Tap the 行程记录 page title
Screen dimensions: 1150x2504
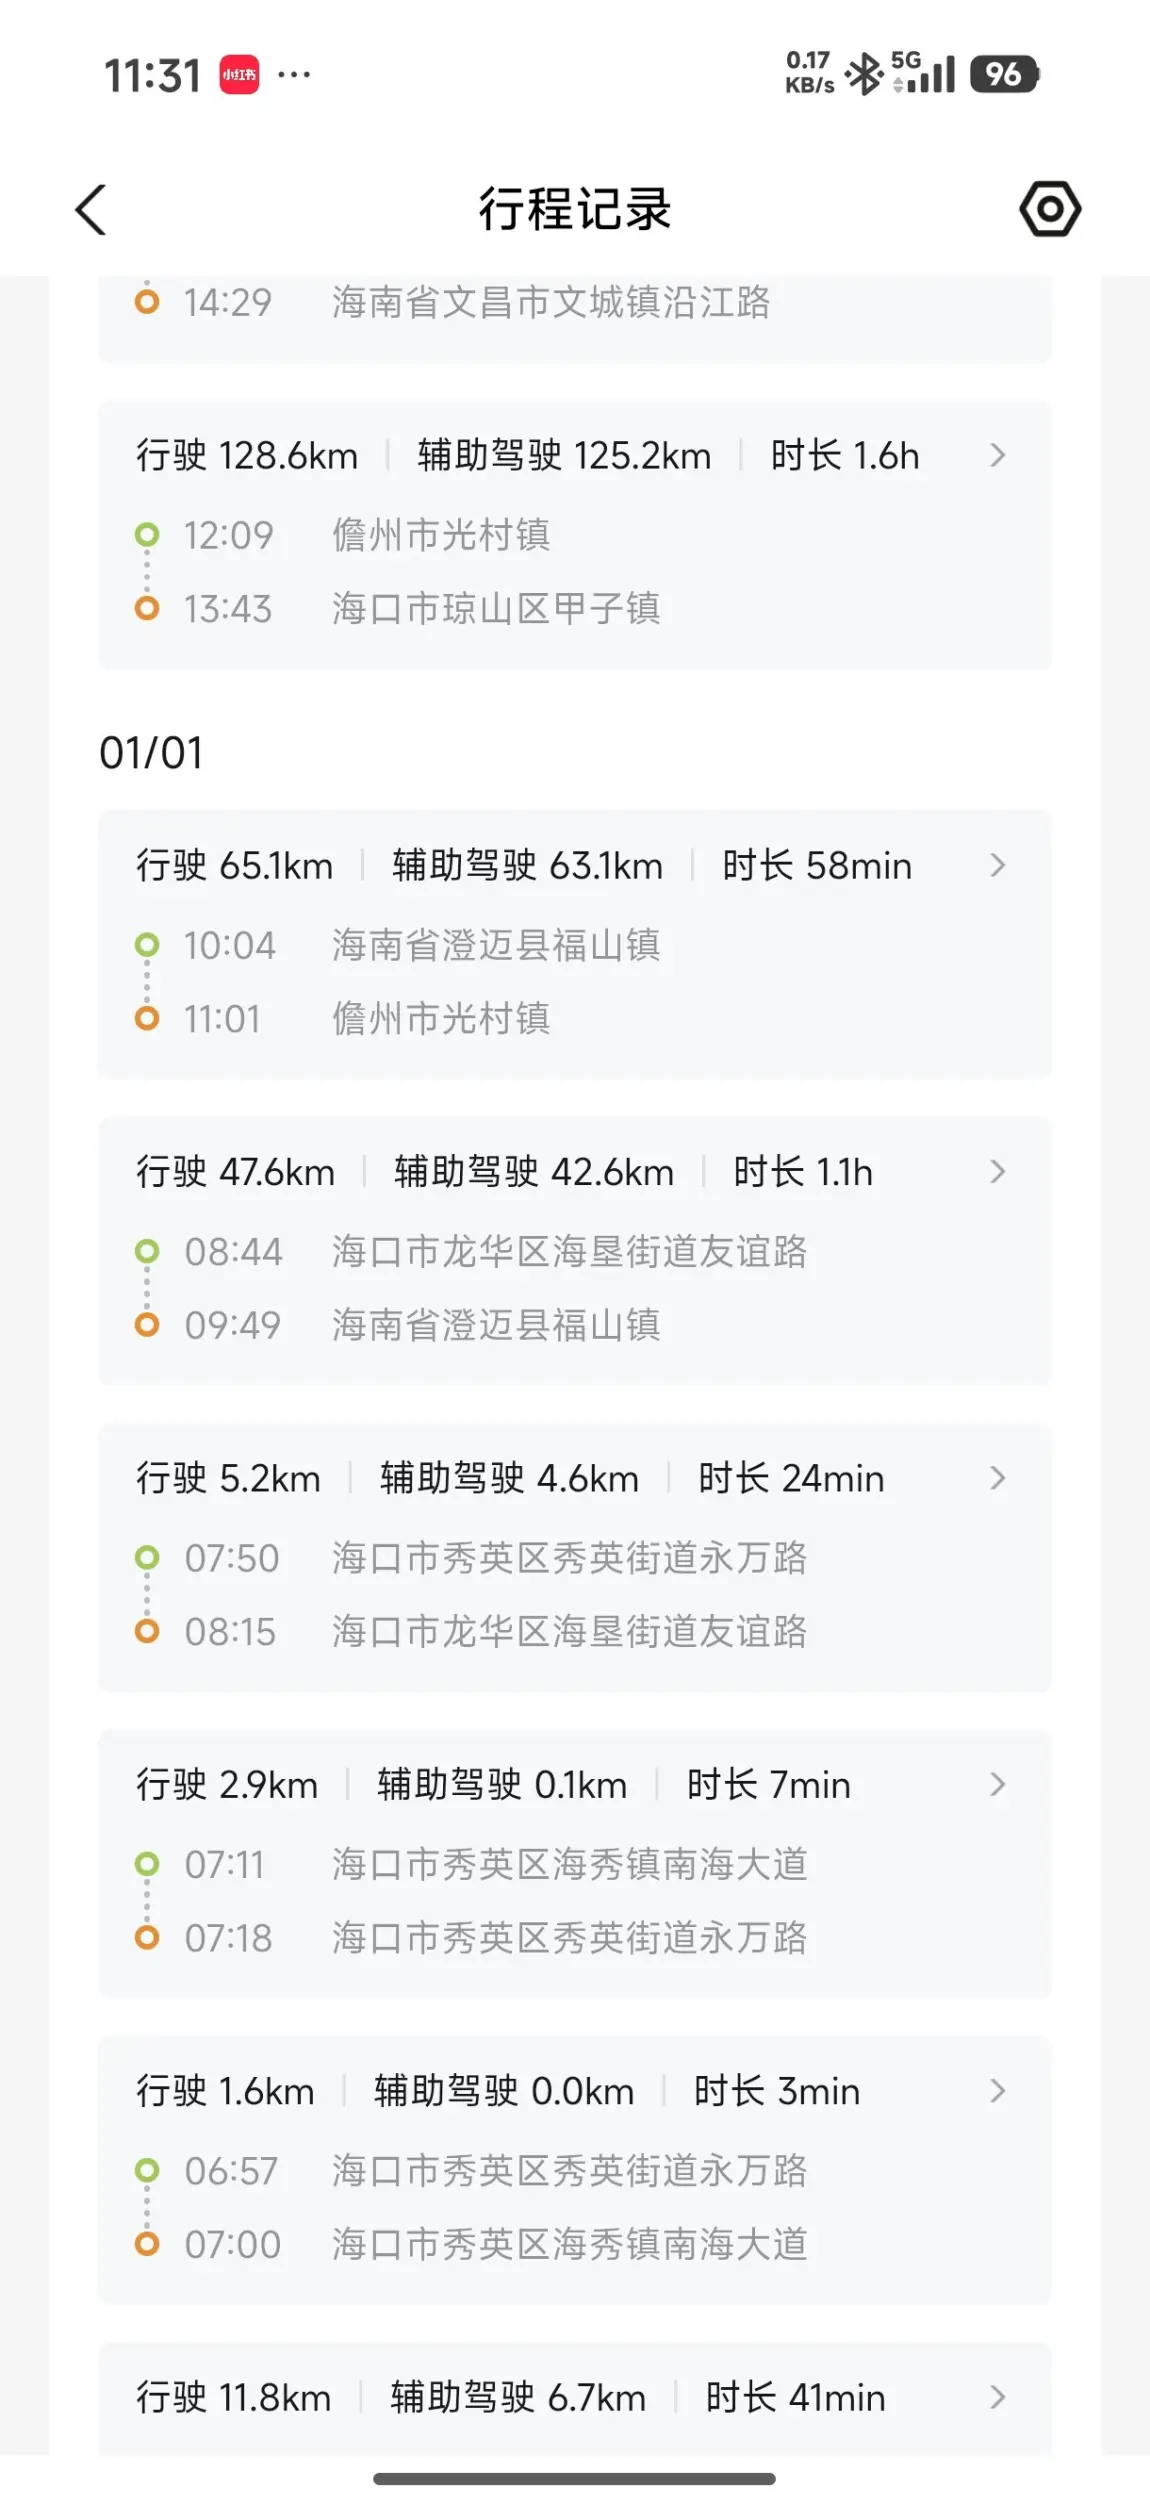tap(574, 210)
